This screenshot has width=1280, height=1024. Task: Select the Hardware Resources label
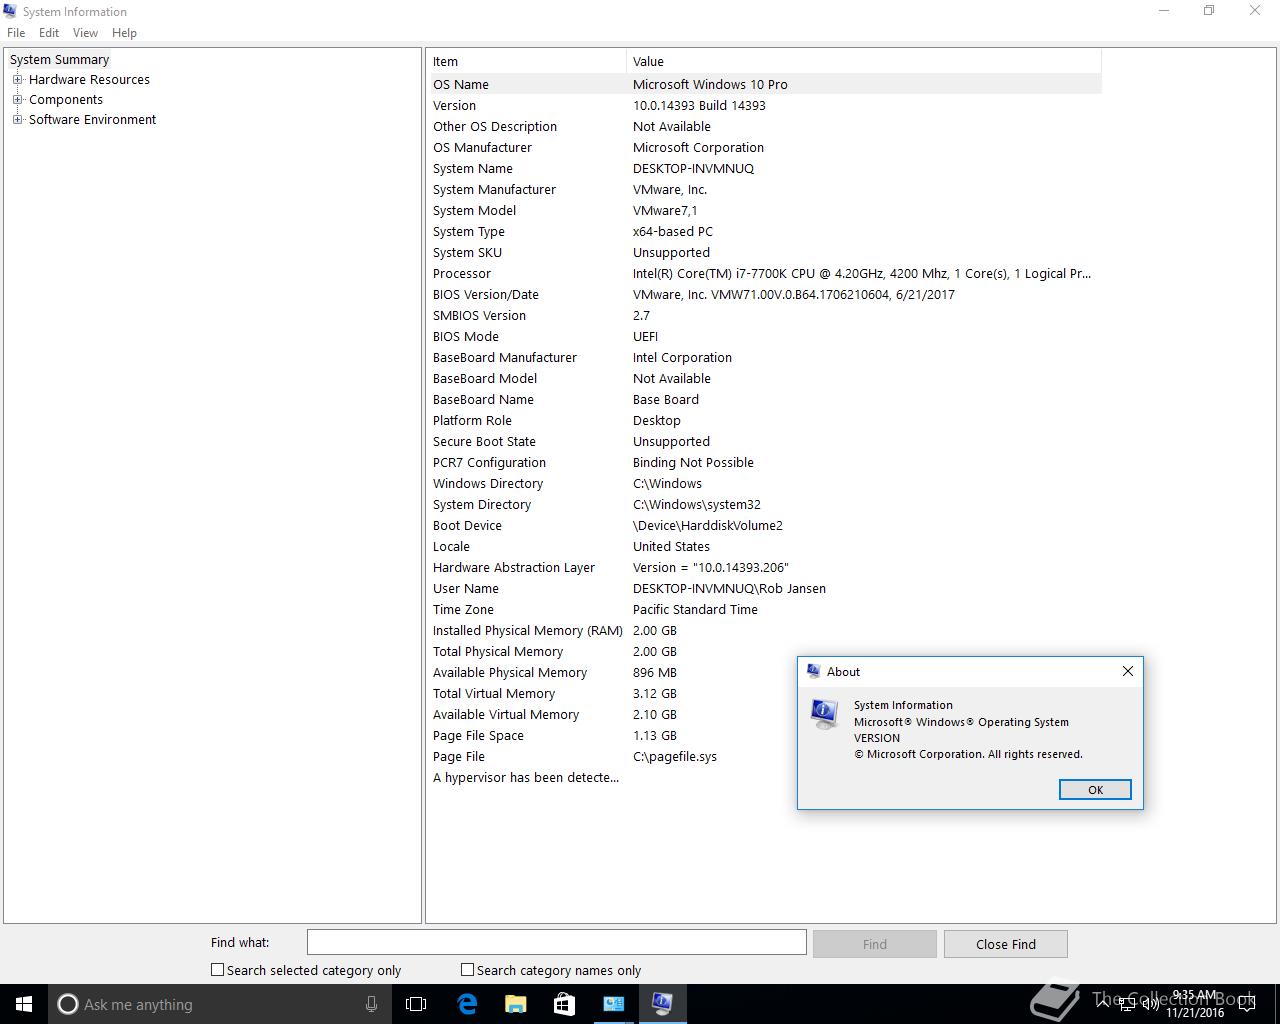[89, 79]
